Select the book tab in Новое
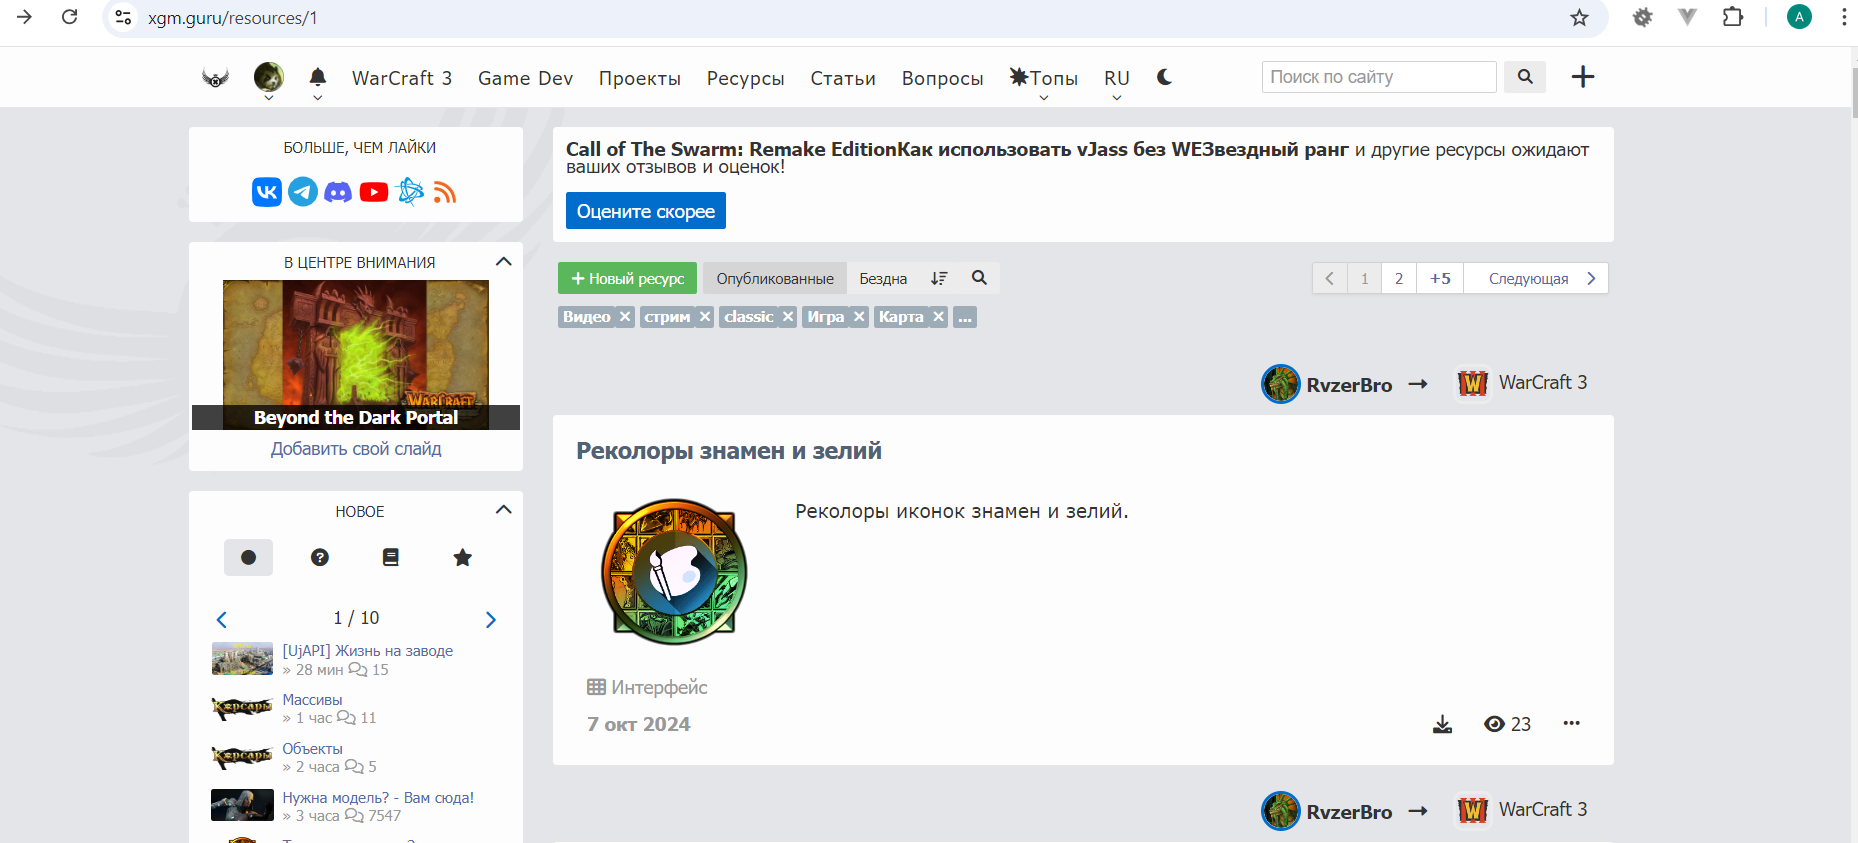 tap(391, 557)
